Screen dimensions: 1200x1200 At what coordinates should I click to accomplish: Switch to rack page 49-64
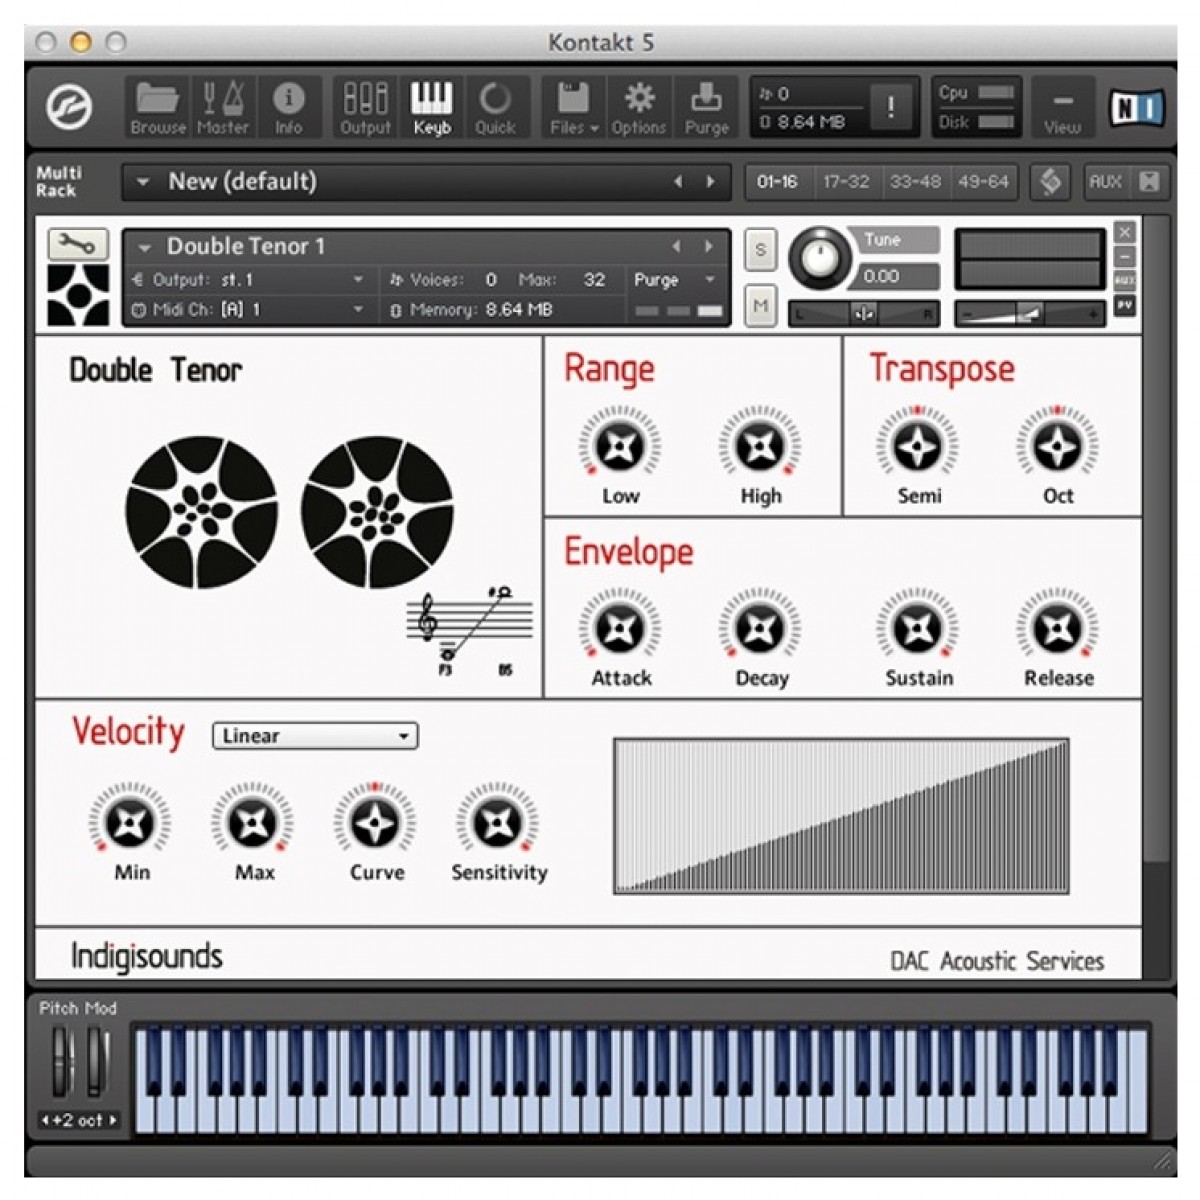click(983, 182)
